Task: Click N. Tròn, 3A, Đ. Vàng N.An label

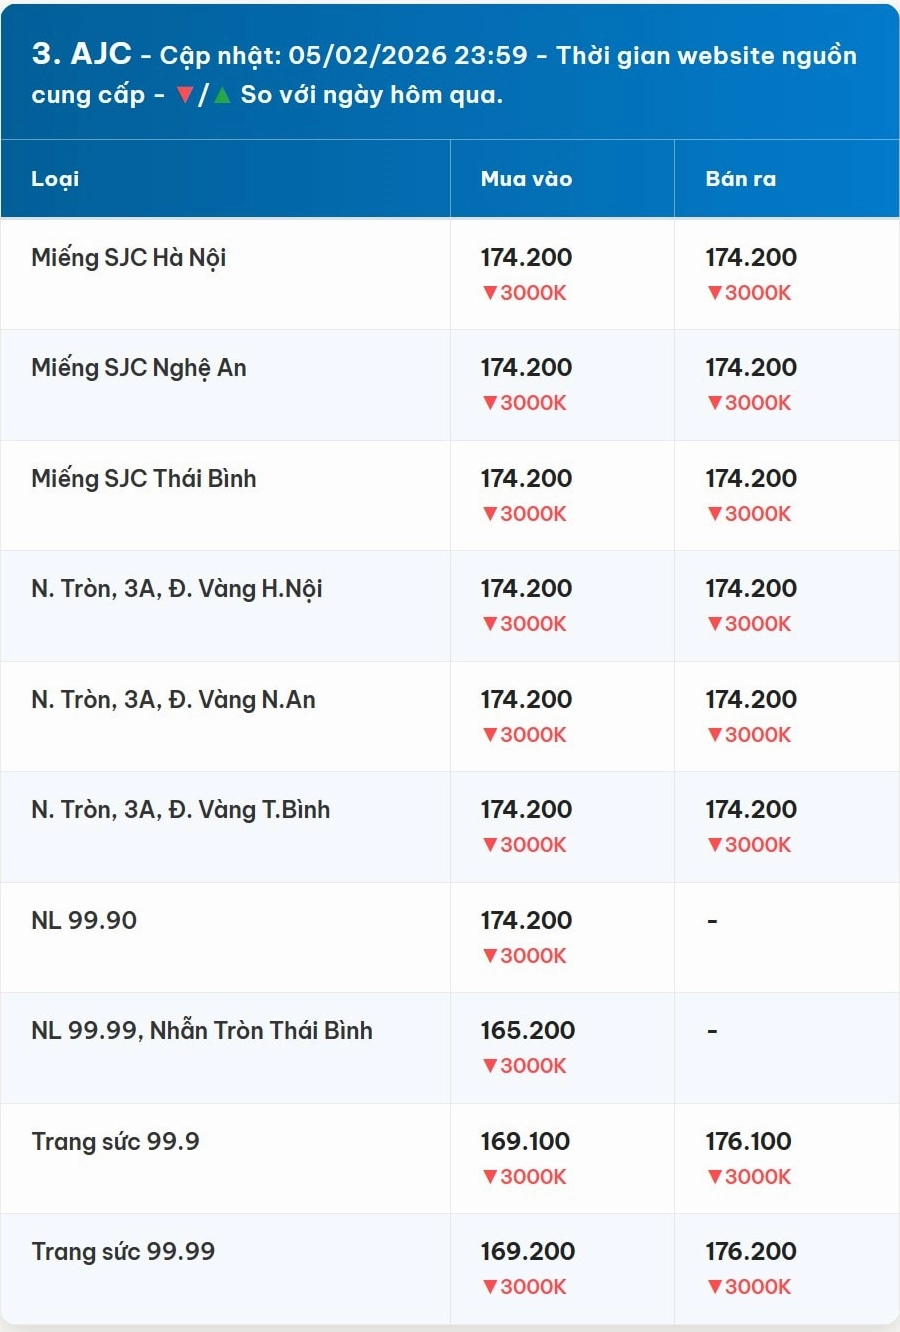Action: (173, 700)
